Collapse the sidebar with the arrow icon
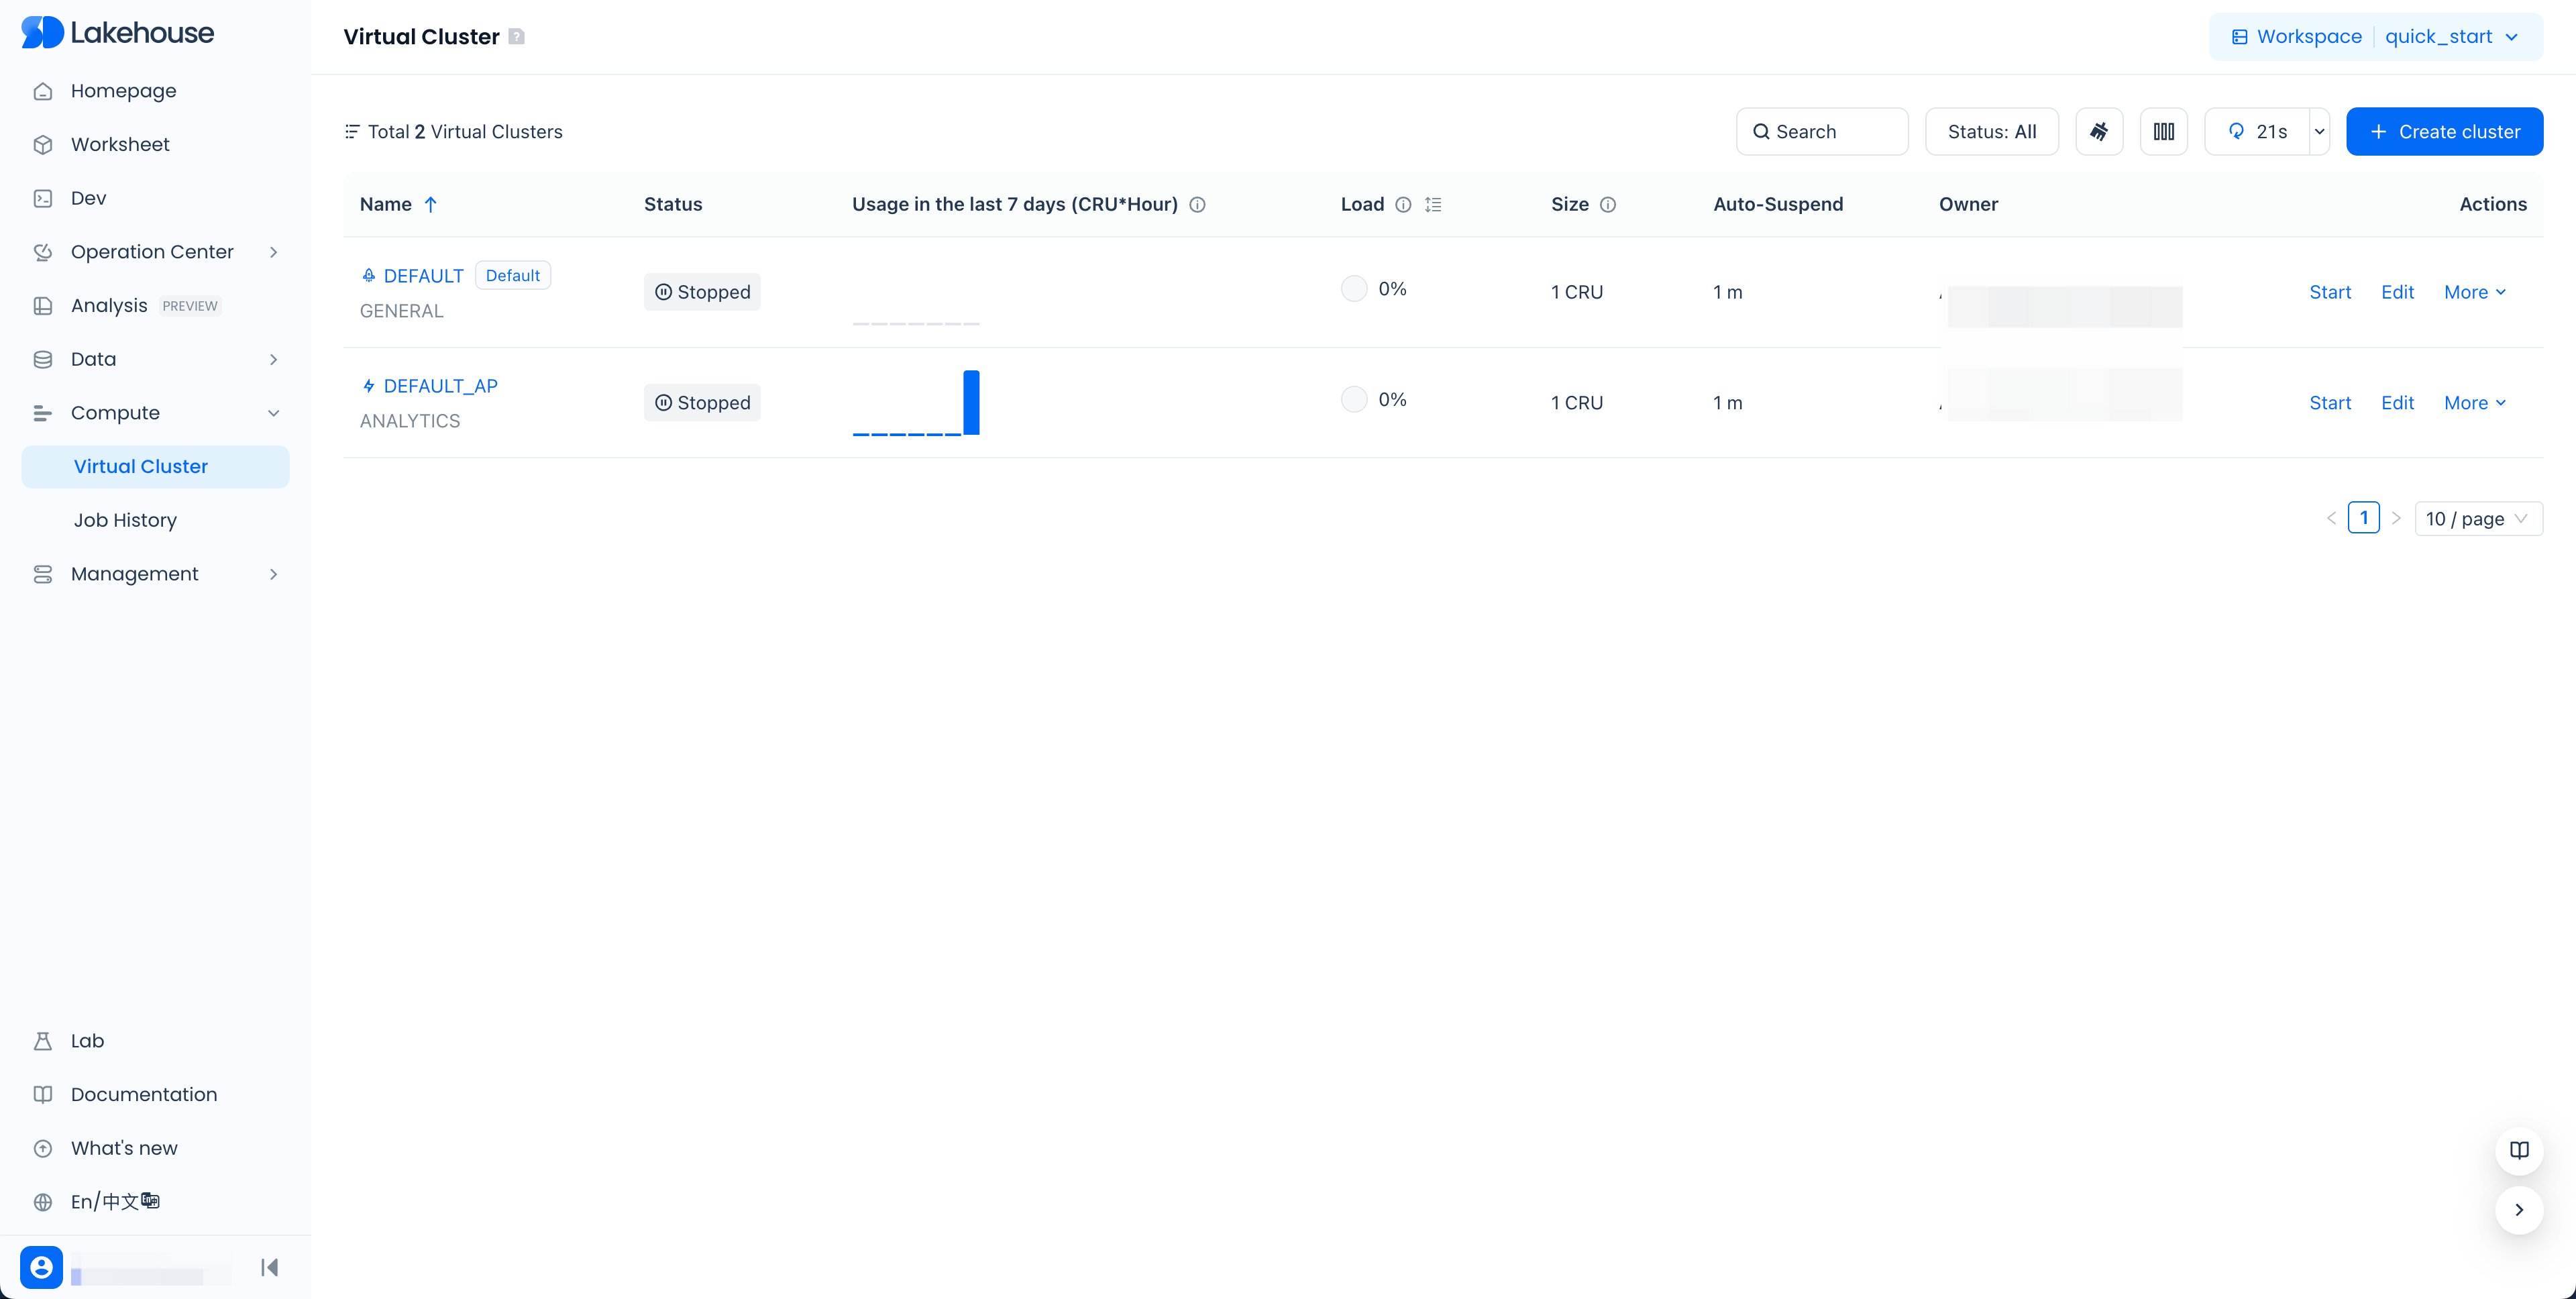This screenshot has width=2576, height=1299. click(x=269, y=1267)
